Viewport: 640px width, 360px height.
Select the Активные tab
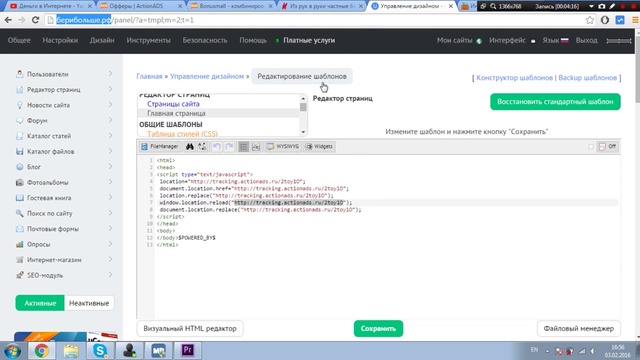[40, 303]
